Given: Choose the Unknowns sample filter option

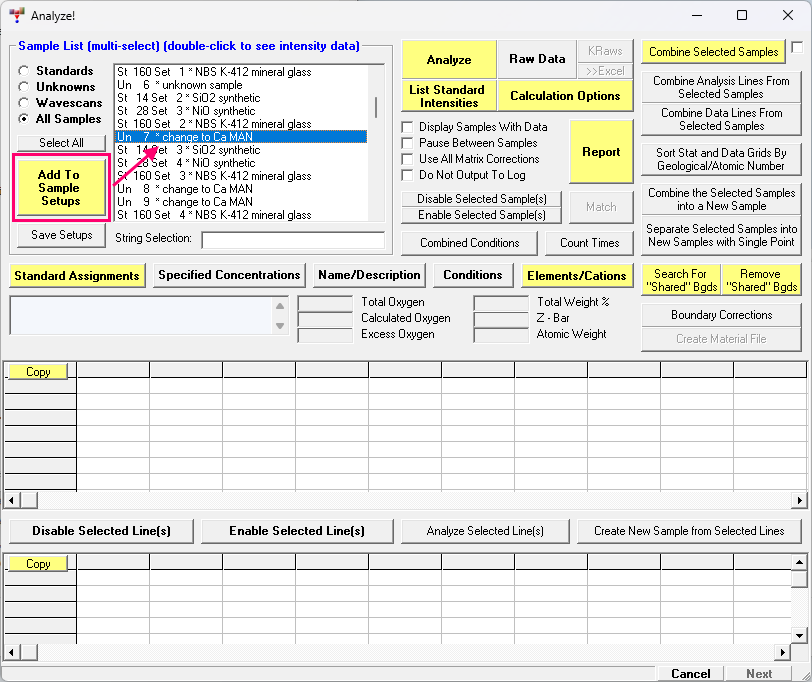Looking at the screenshot, I should 24,87.
